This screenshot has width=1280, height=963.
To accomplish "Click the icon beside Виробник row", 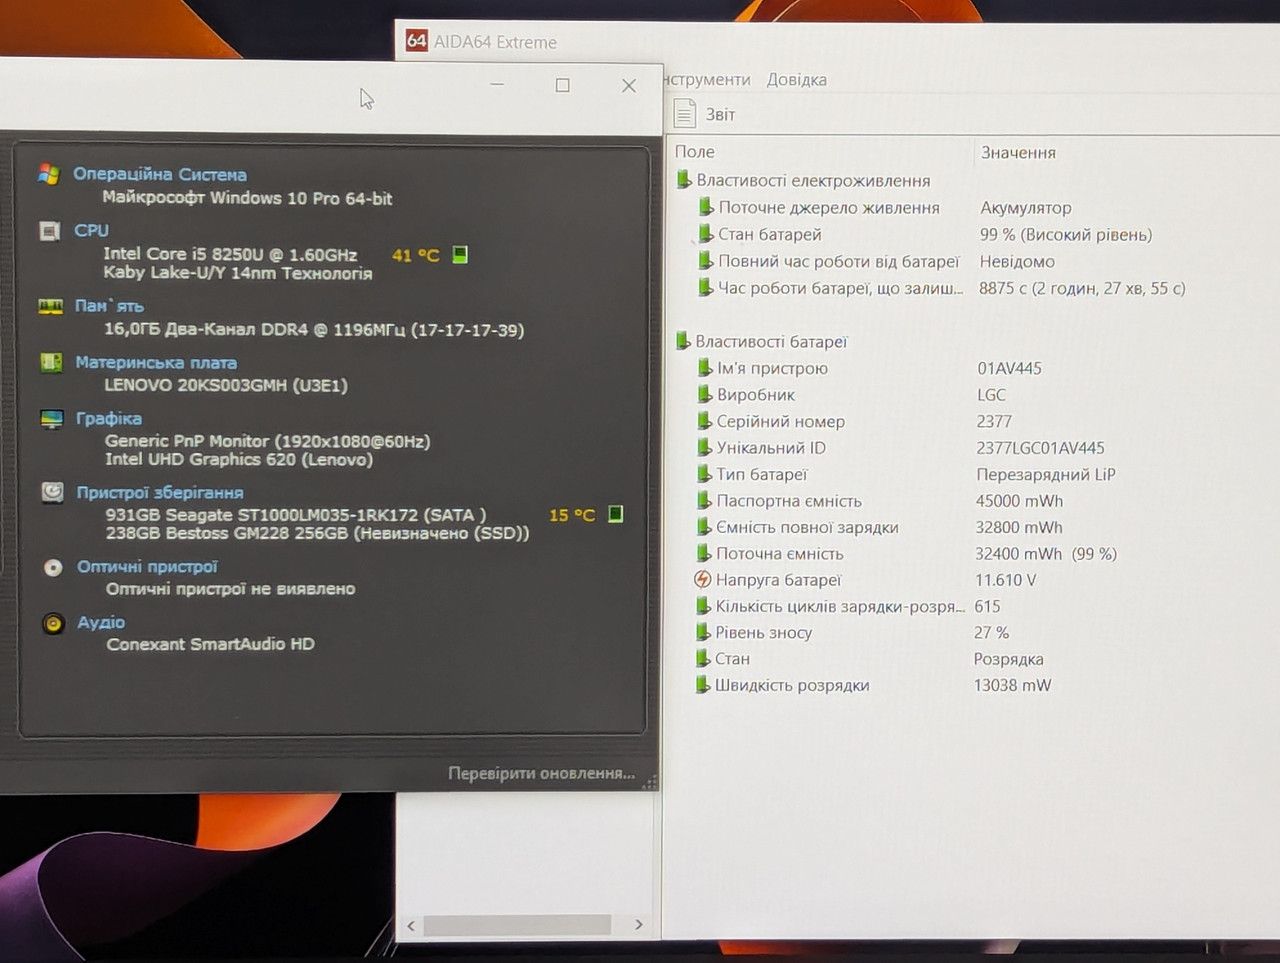I will tap(704, 394).
